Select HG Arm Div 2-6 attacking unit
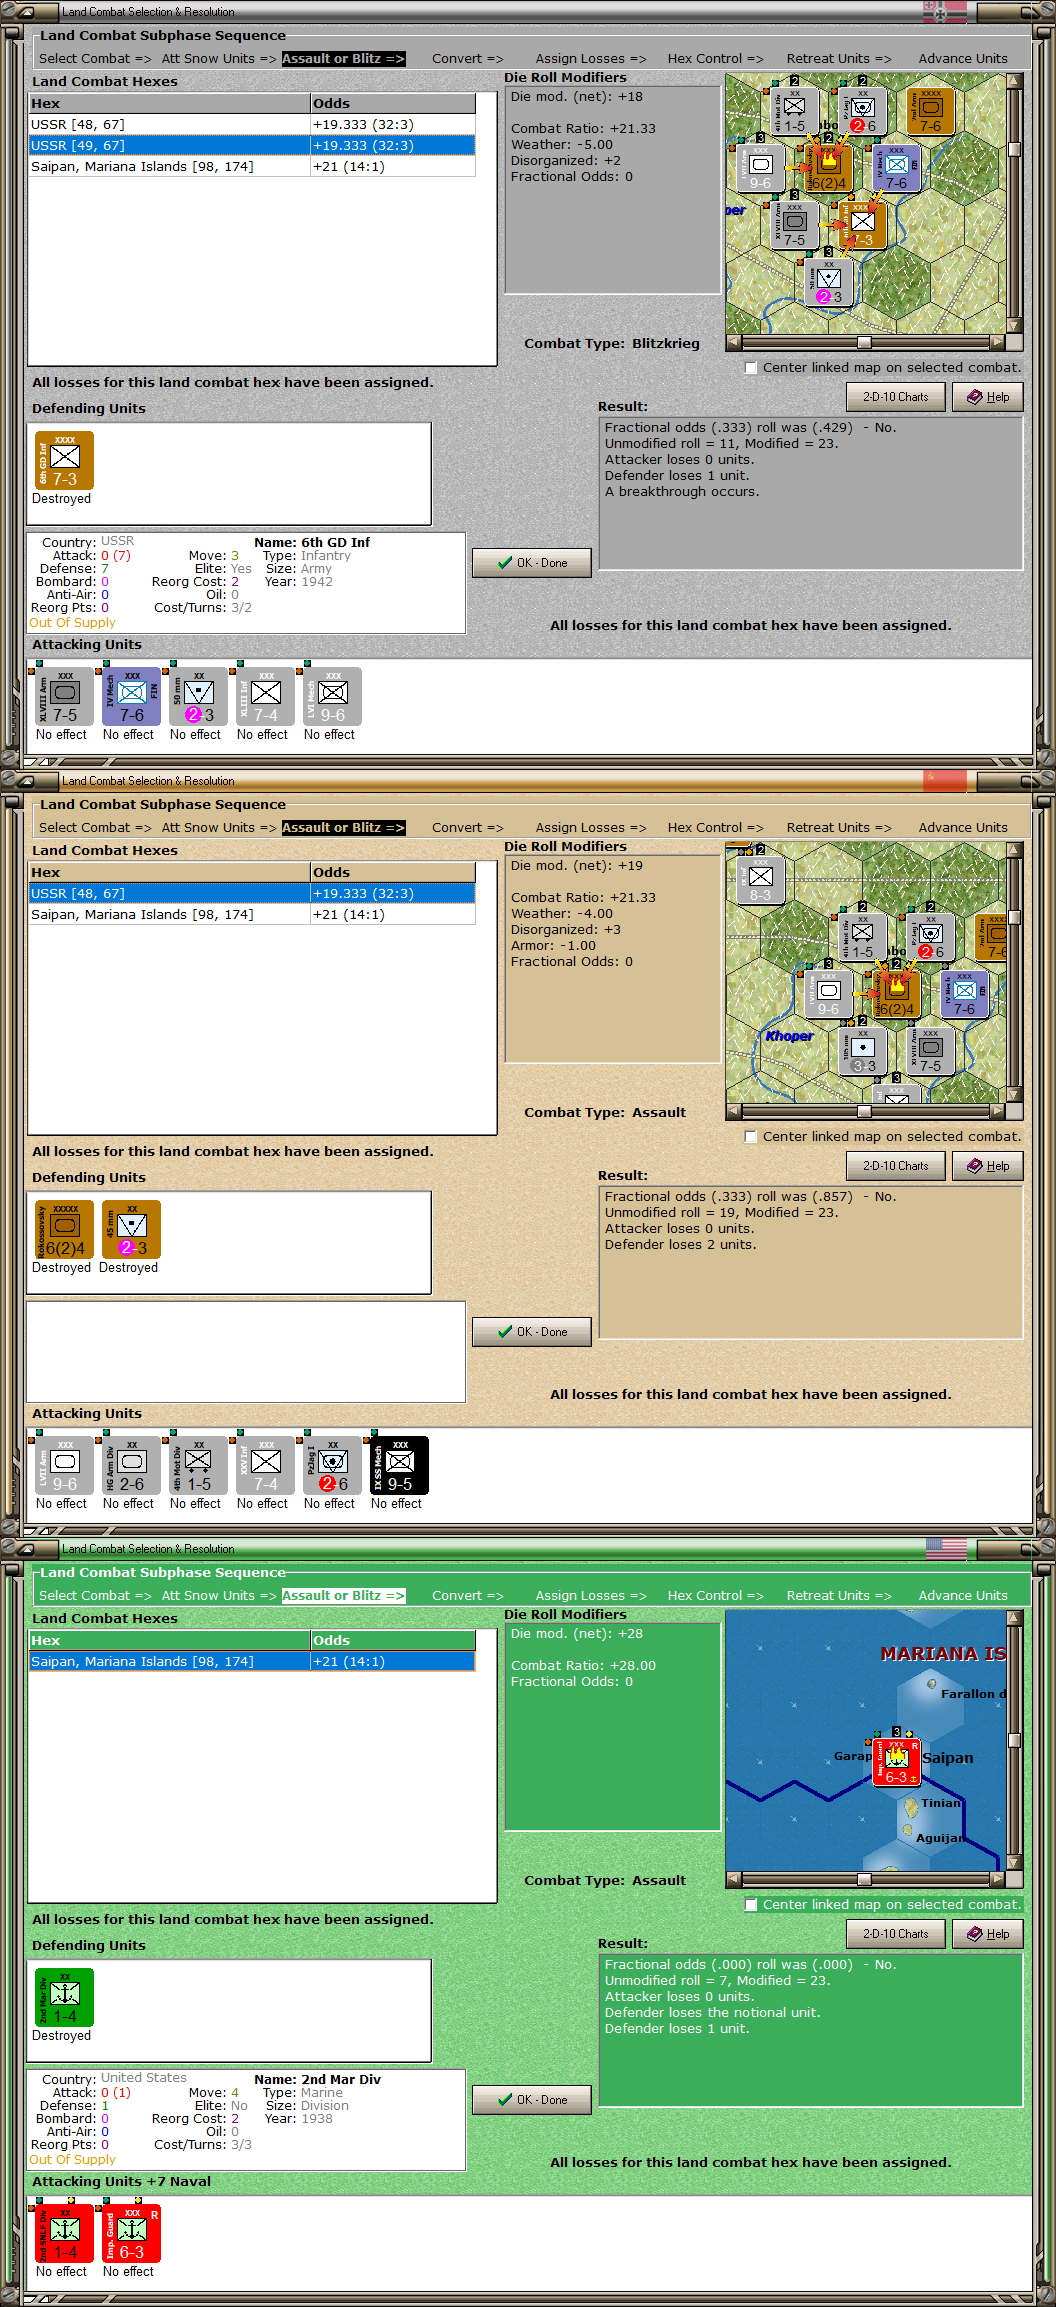The width and height of the screenshot is (1056, 2307). [131, 1465]
